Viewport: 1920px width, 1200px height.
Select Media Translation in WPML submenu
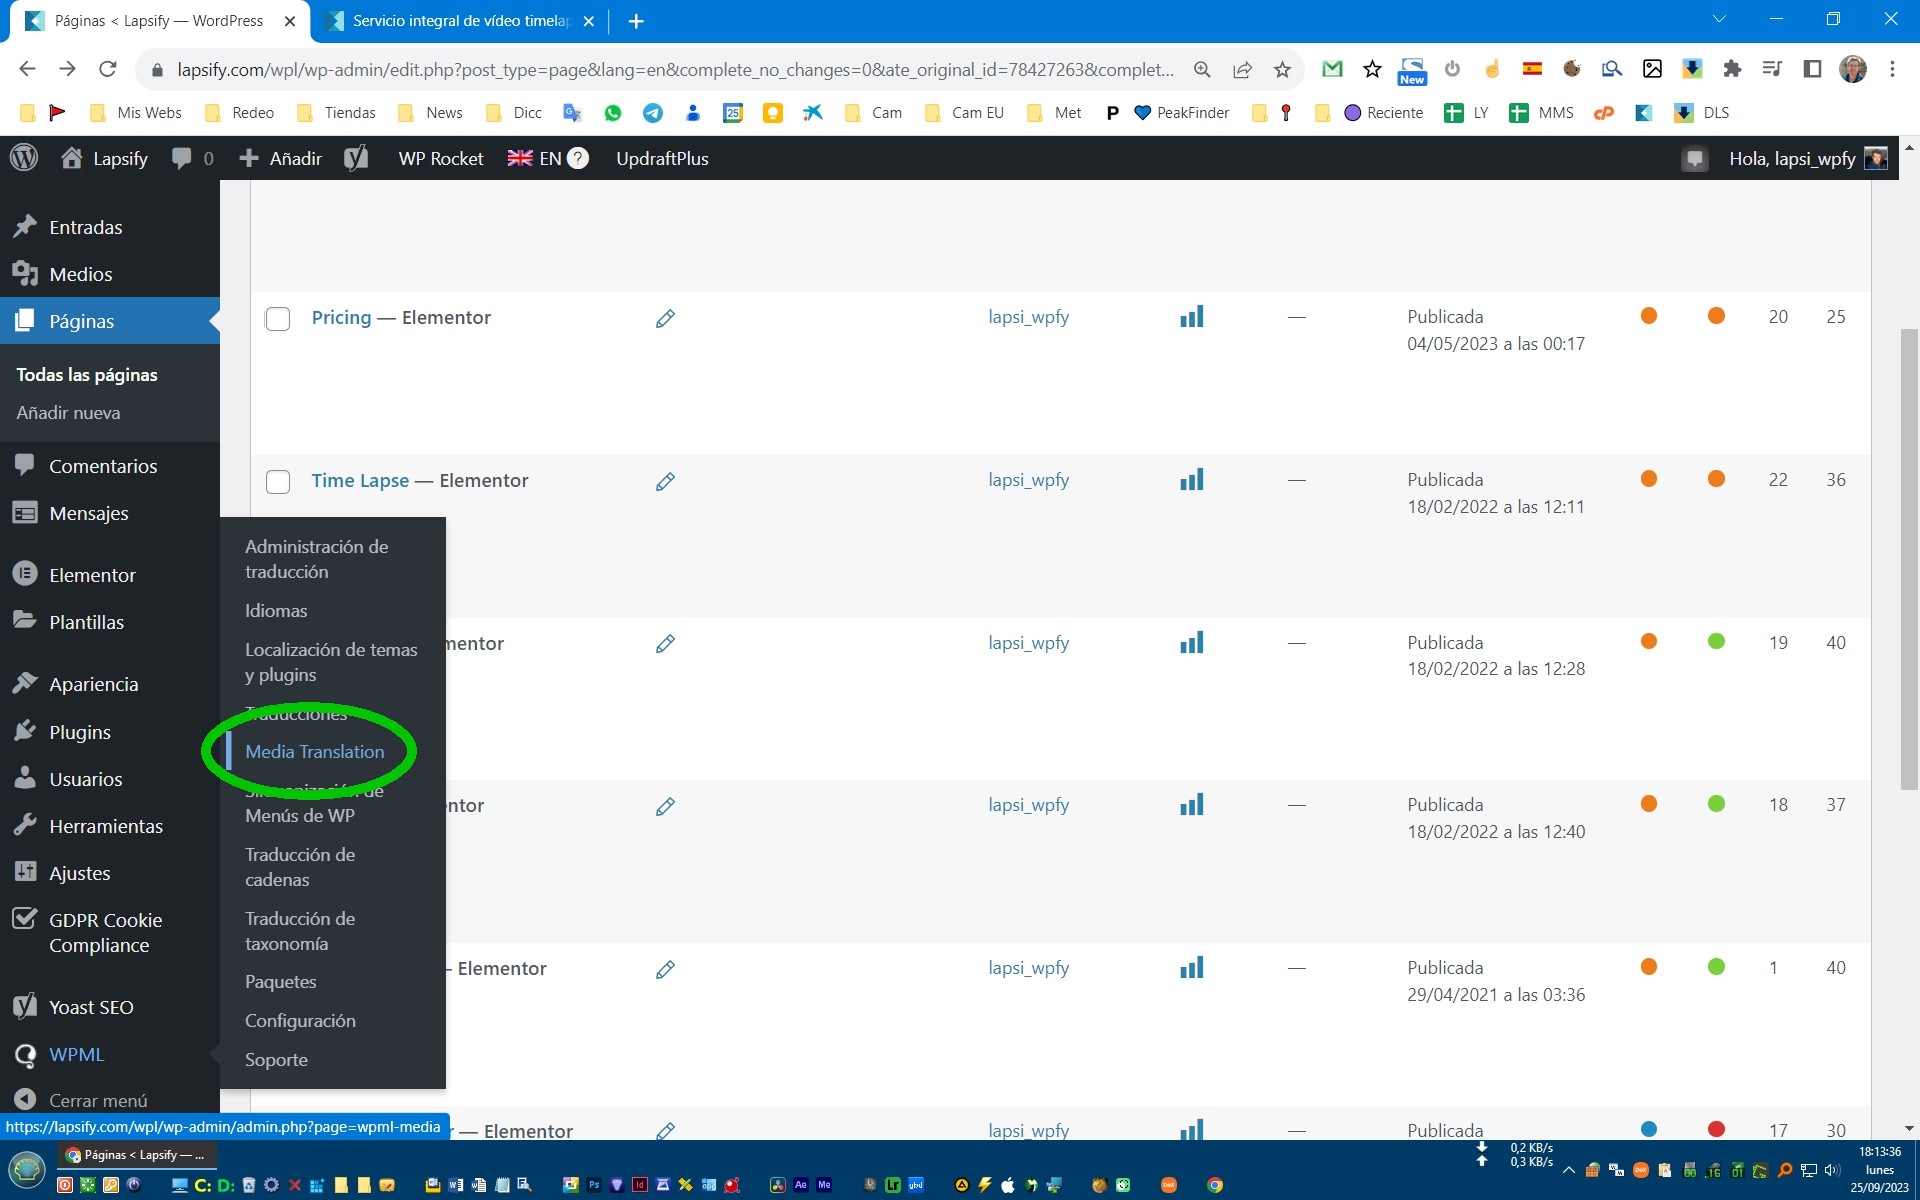pyautogui.click(x=314, y=752)
